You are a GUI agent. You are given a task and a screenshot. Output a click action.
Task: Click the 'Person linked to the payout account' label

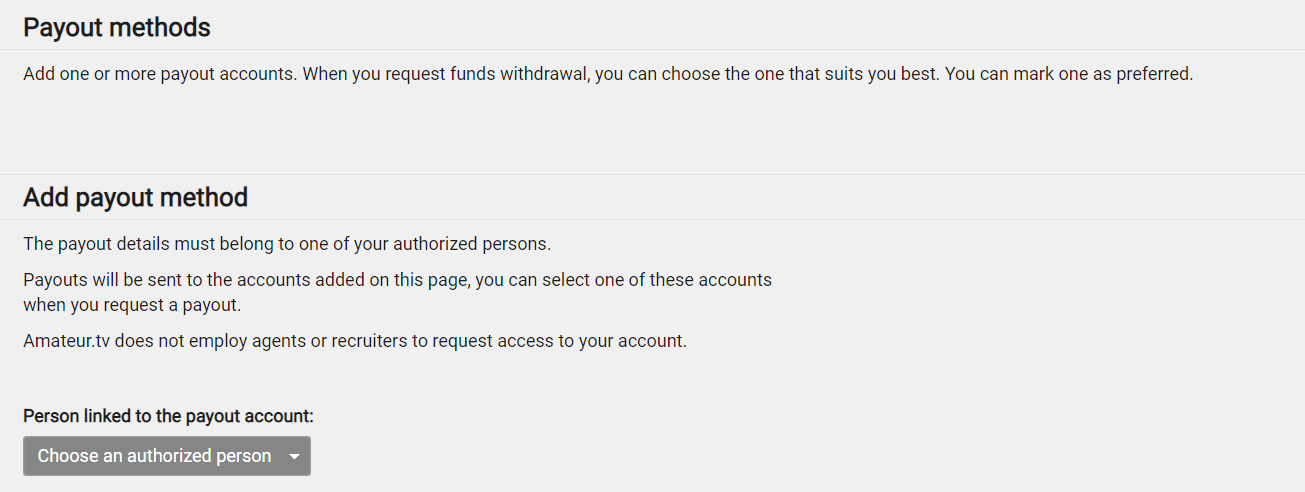tap(168, 416)
